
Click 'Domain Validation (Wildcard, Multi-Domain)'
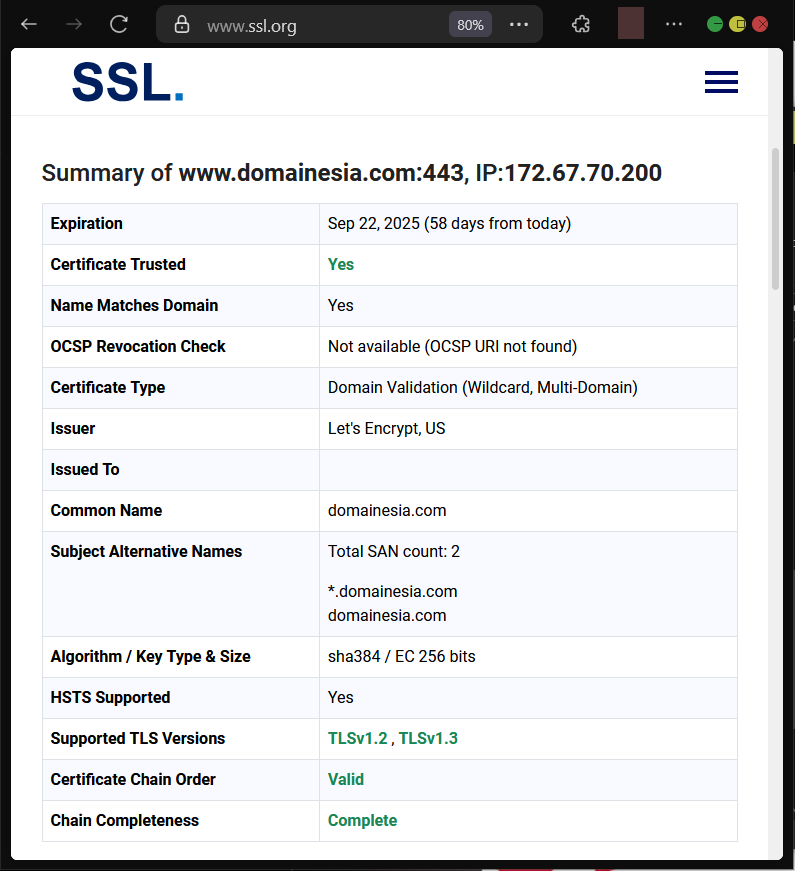pyautogui.click(x=483, y=388)
